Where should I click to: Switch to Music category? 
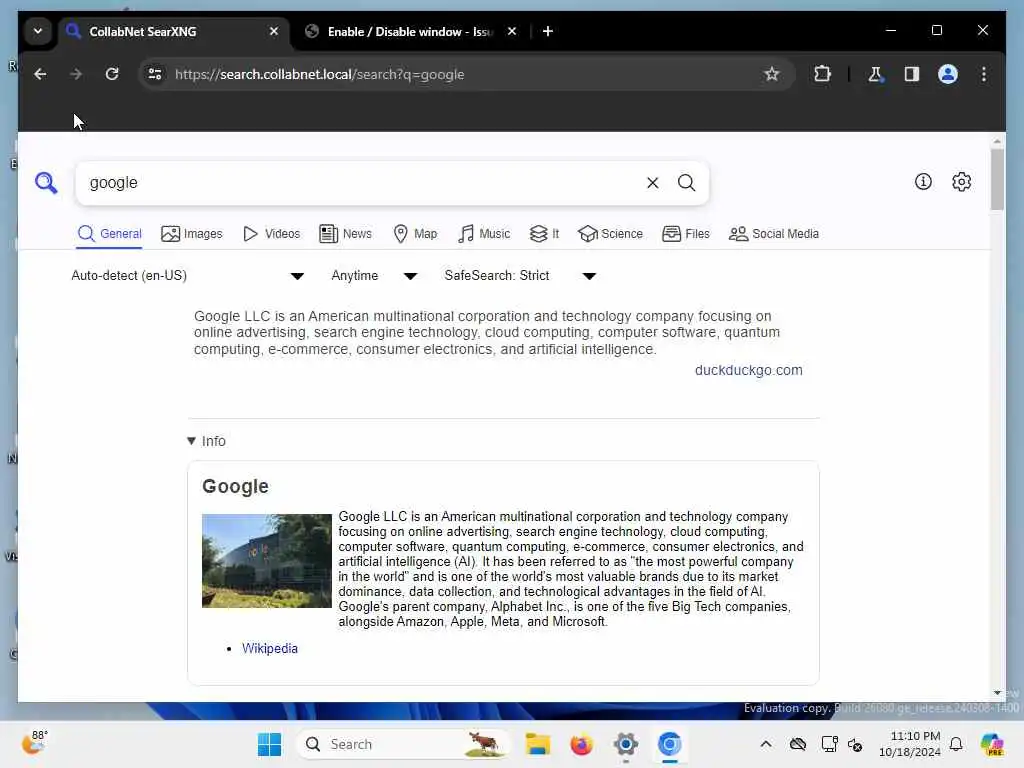tap(484, 234)
